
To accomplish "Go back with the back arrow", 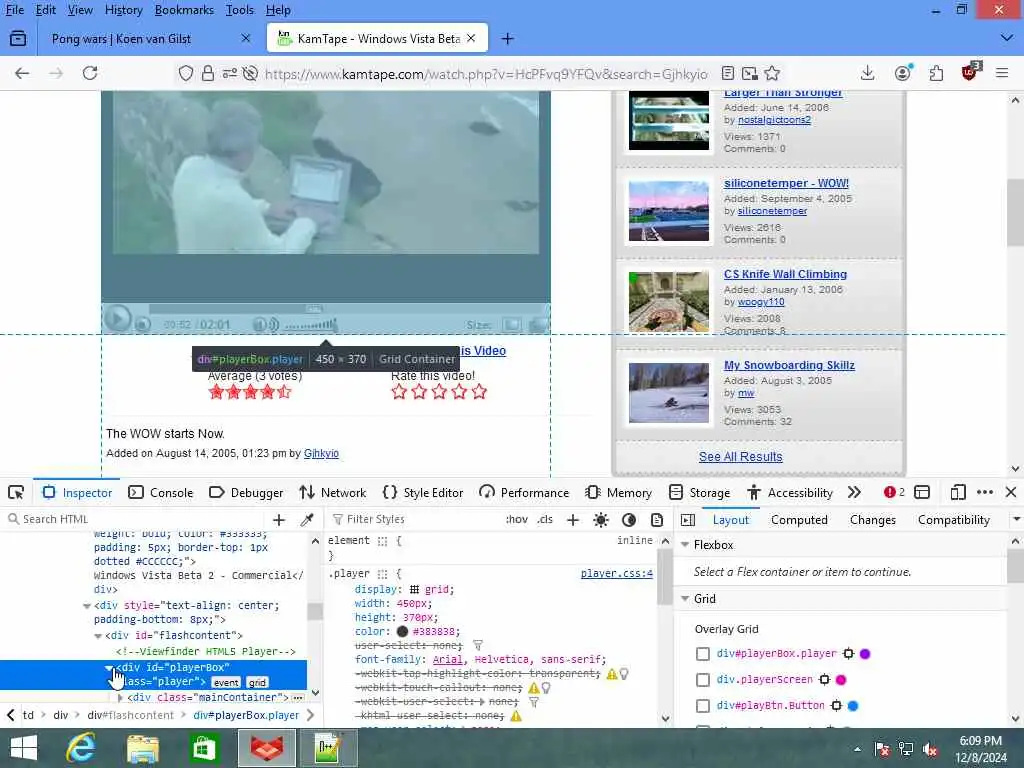I will coord(22,73).
